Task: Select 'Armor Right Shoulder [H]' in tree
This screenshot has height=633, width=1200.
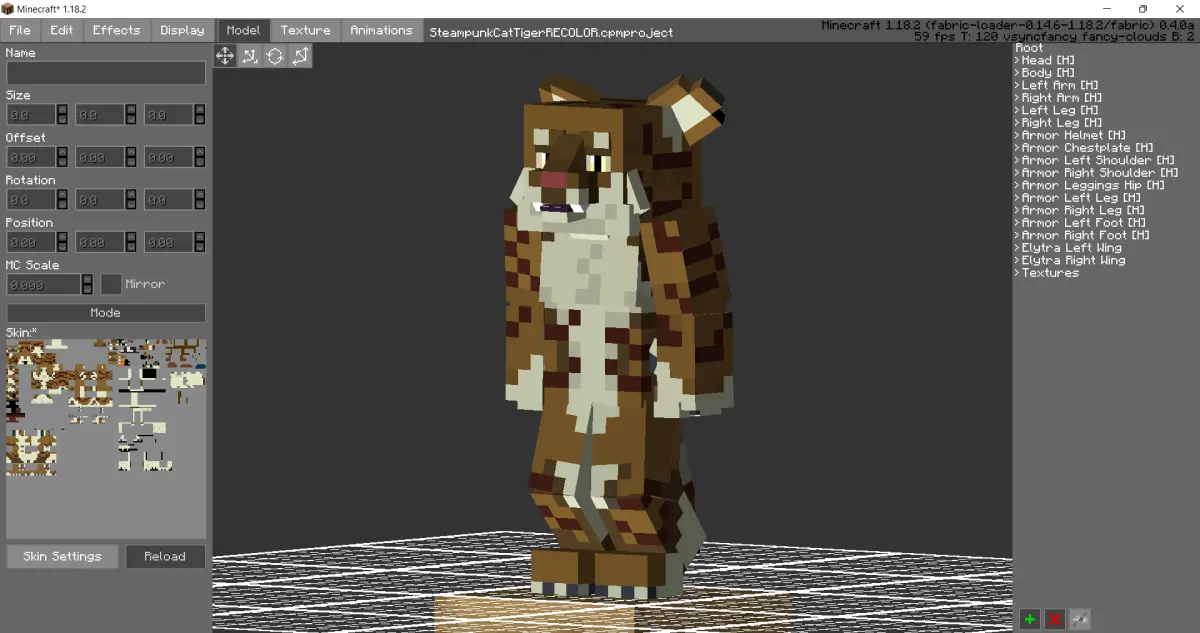Action: click(x=1101, y=173)
